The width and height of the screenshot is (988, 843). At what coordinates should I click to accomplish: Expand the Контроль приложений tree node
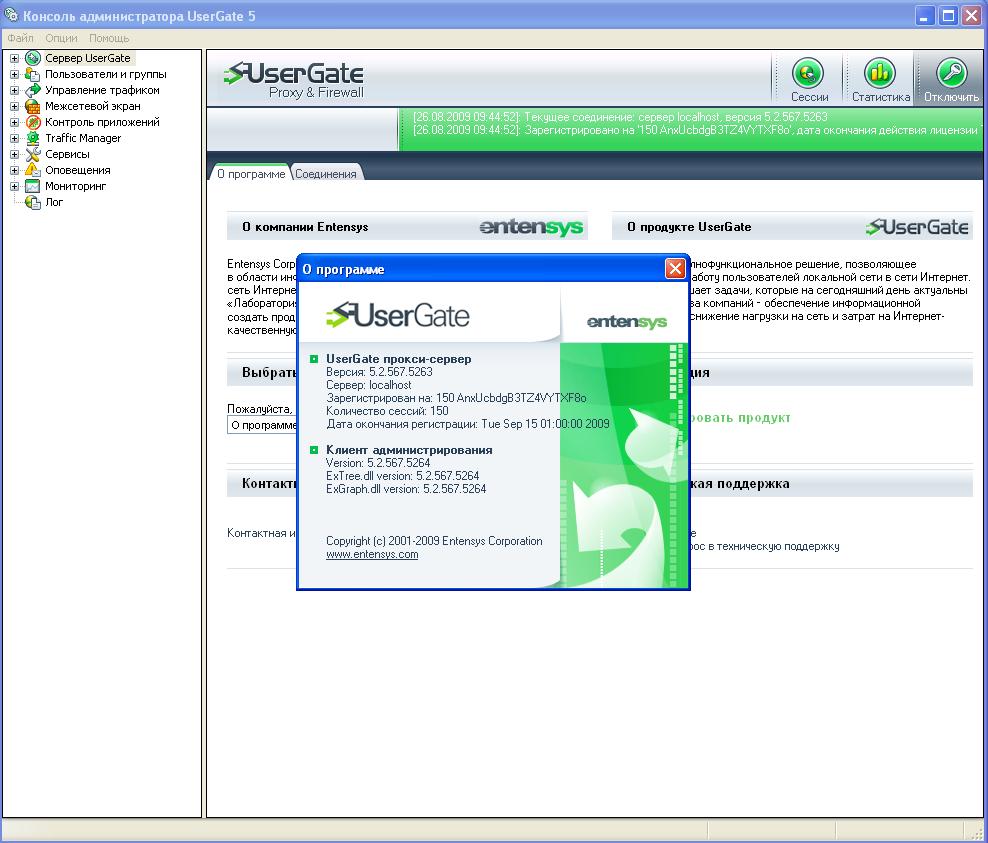(x=15, y=122)
